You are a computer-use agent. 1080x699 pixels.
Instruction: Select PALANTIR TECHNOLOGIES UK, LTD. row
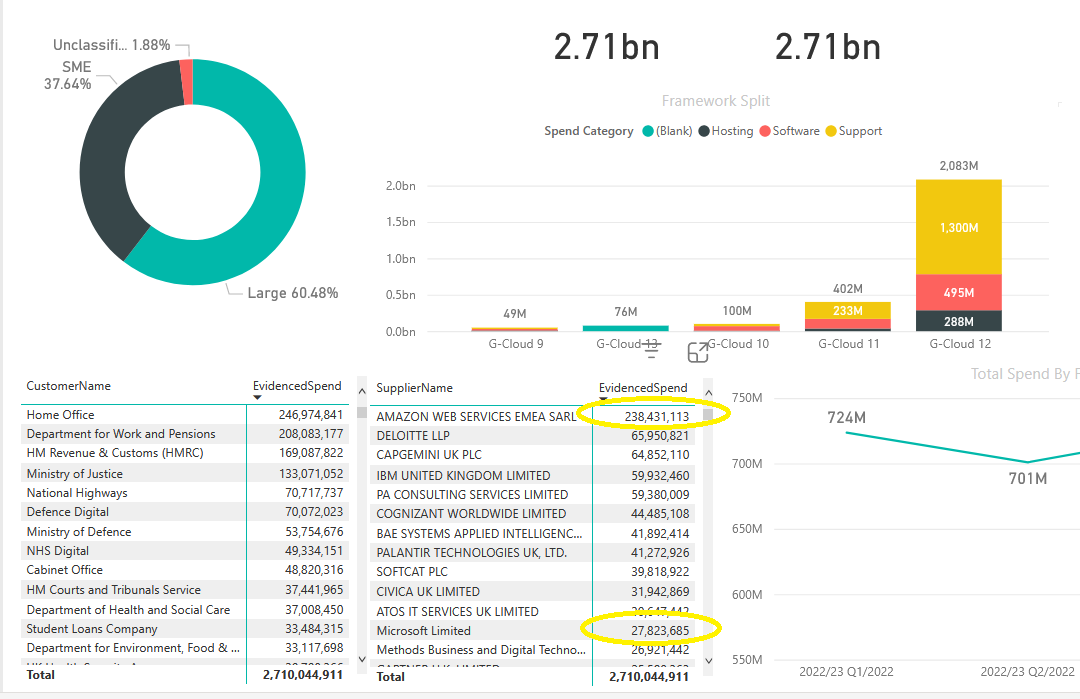point(532,552)
